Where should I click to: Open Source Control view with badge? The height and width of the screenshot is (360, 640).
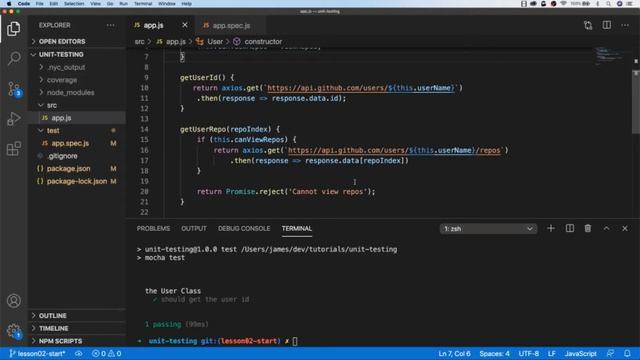14,89
